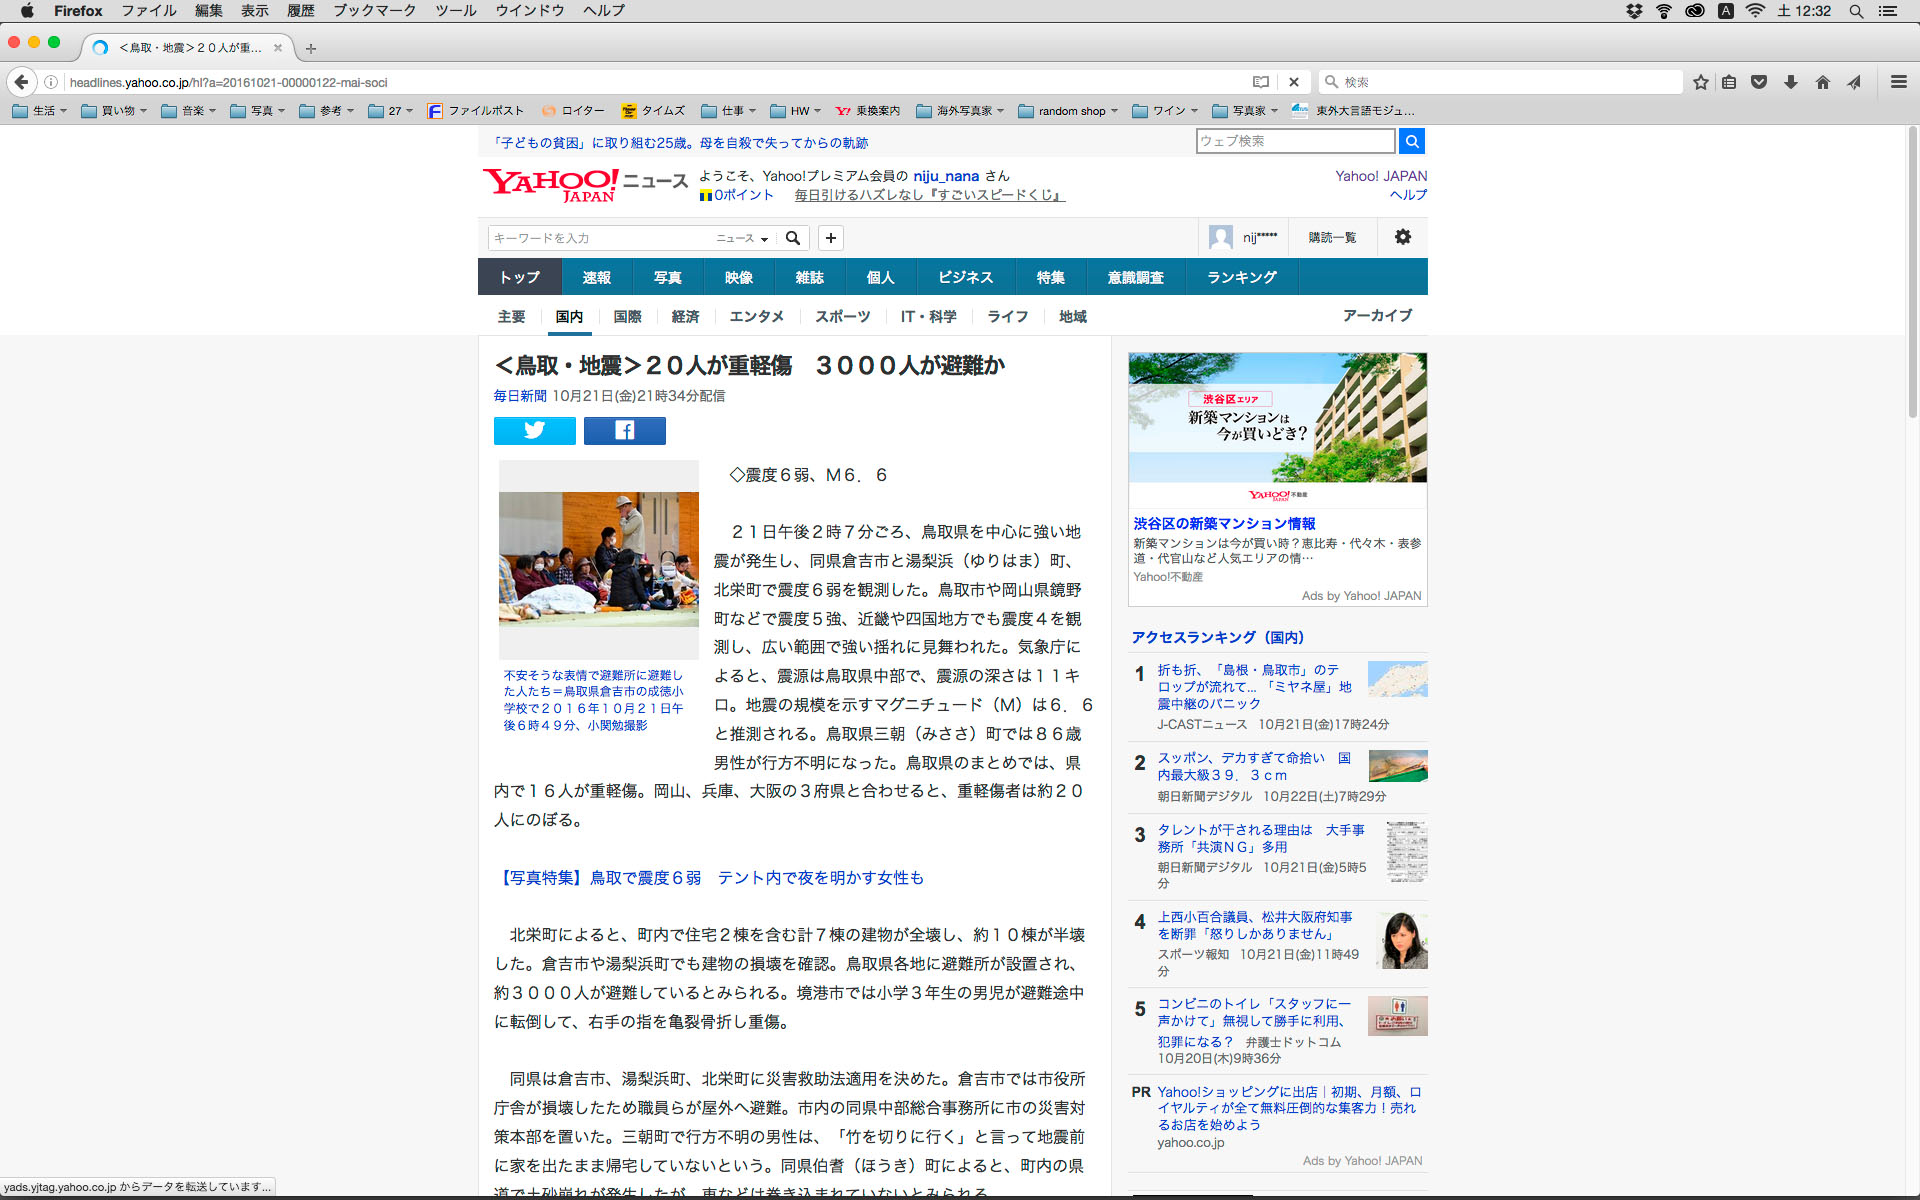Viewport: 1920px width, 1200px height.
Task: Expand the random shop bookmarks folder
Action: pyautogui.click(x=1068, y=111)
